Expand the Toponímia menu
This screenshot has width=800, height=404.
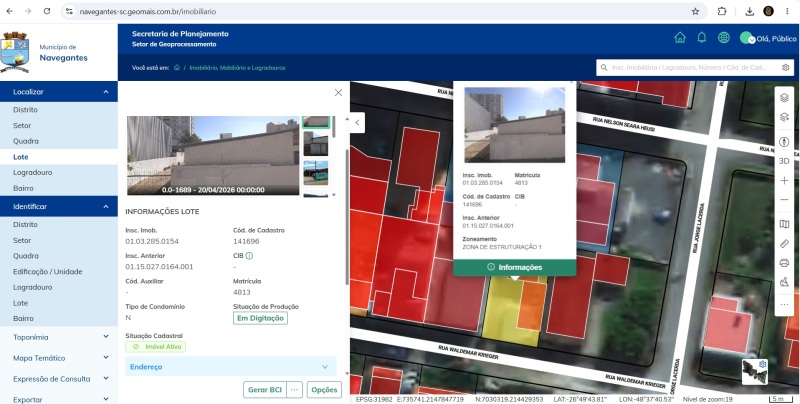(x=59, y=337)
